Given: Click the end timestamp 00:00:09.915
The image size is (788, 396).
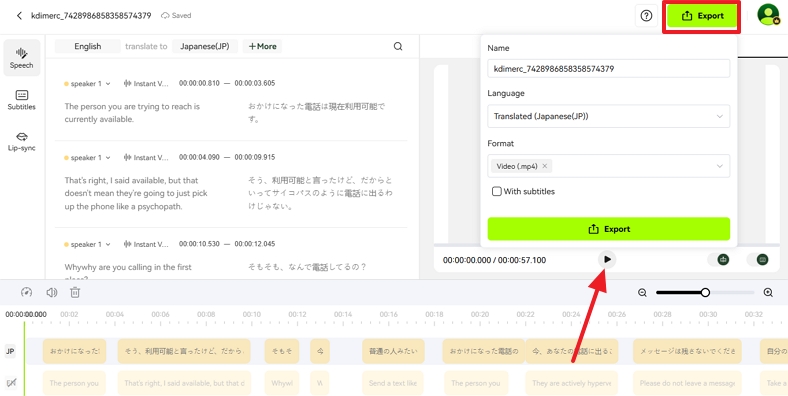Looking at the screenshot, I should (x=255, y=157).
